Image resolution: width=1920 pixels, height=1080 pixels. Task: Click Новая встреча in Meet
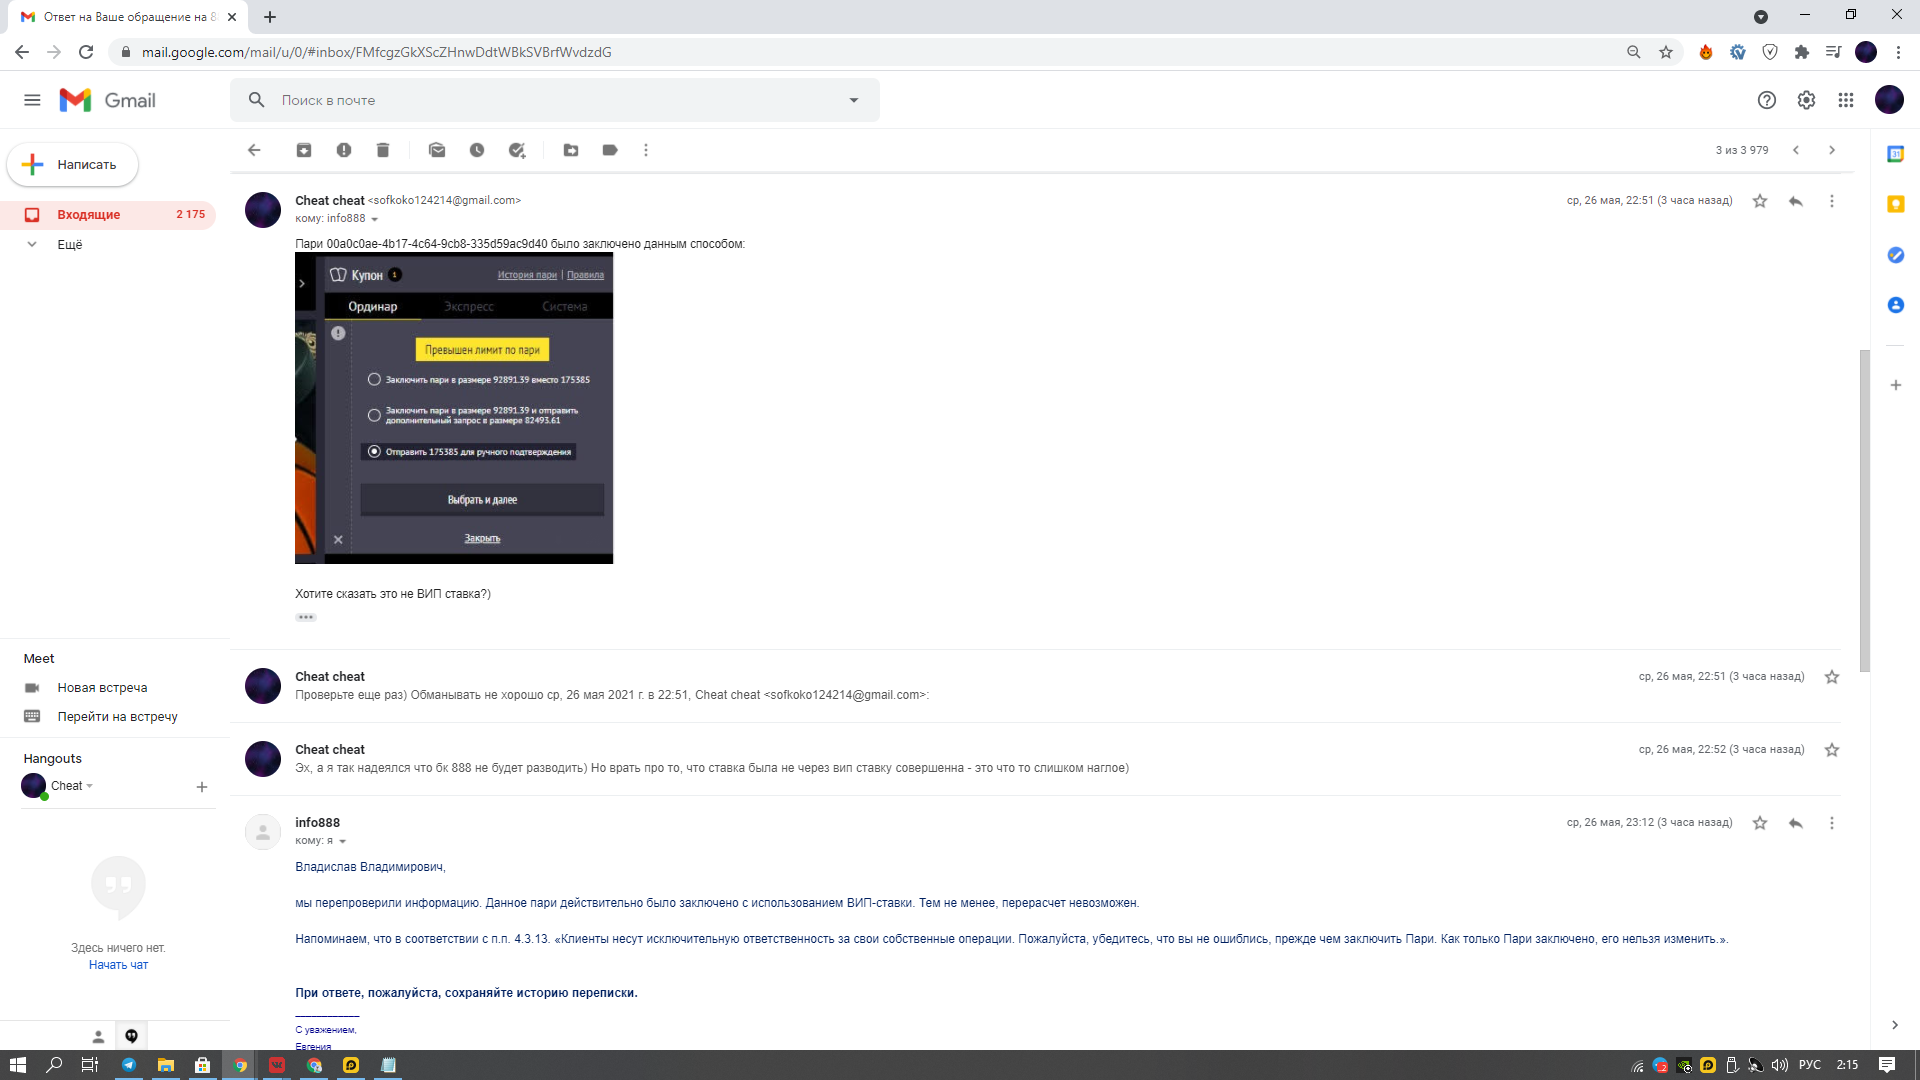(x=102, y=688)
